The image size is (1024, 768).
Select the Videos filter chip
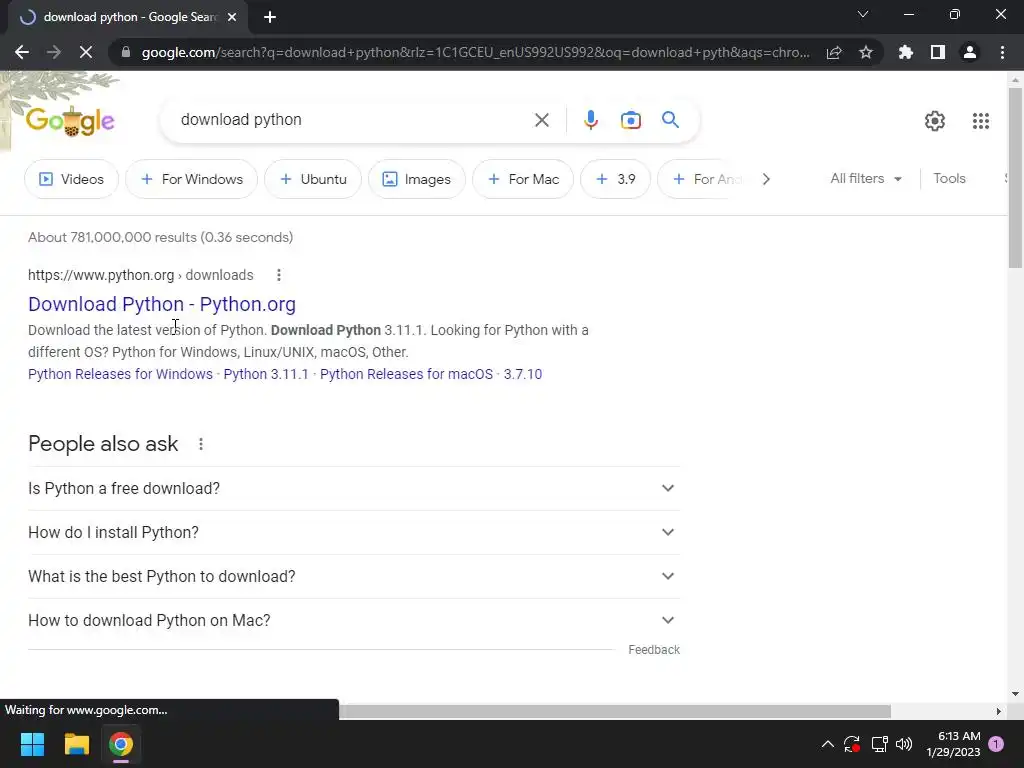[x=71, y=179]
